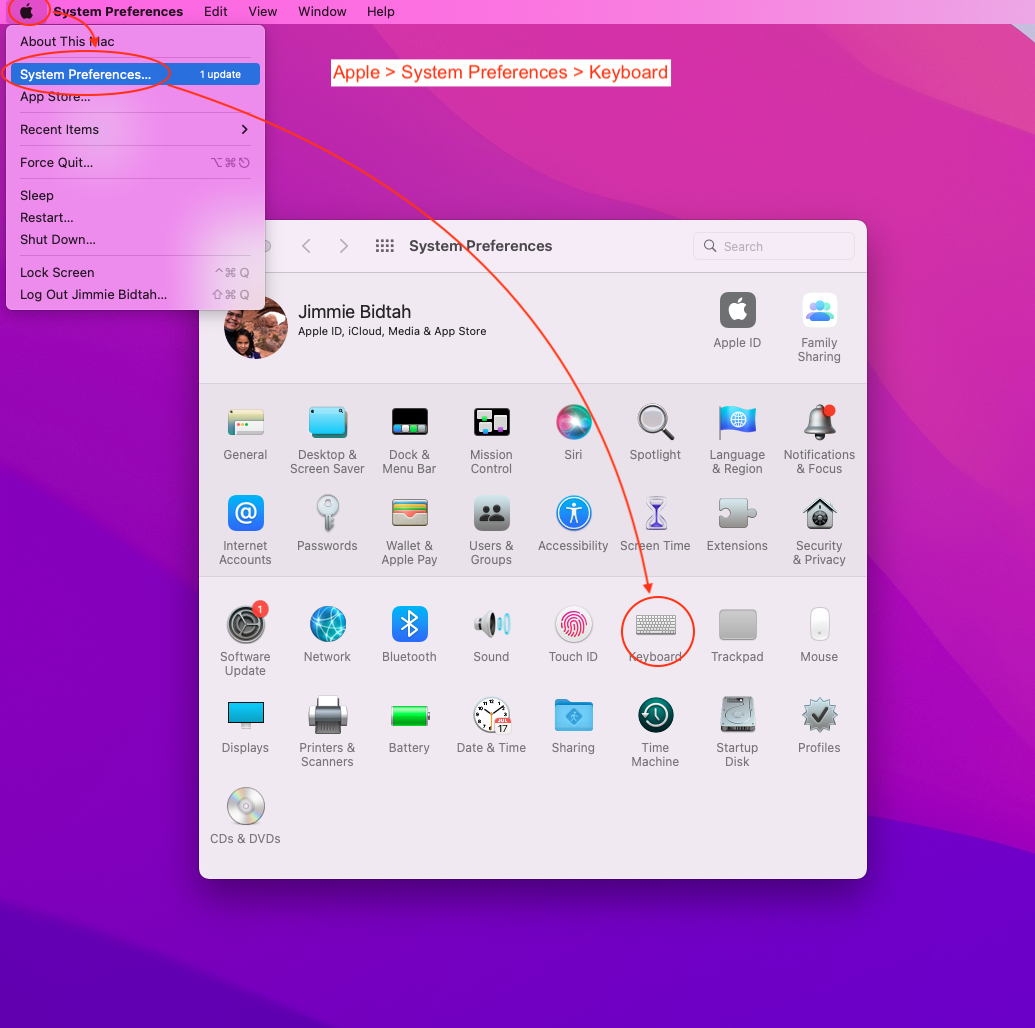Open Date & Time preferences

[491, 726]
